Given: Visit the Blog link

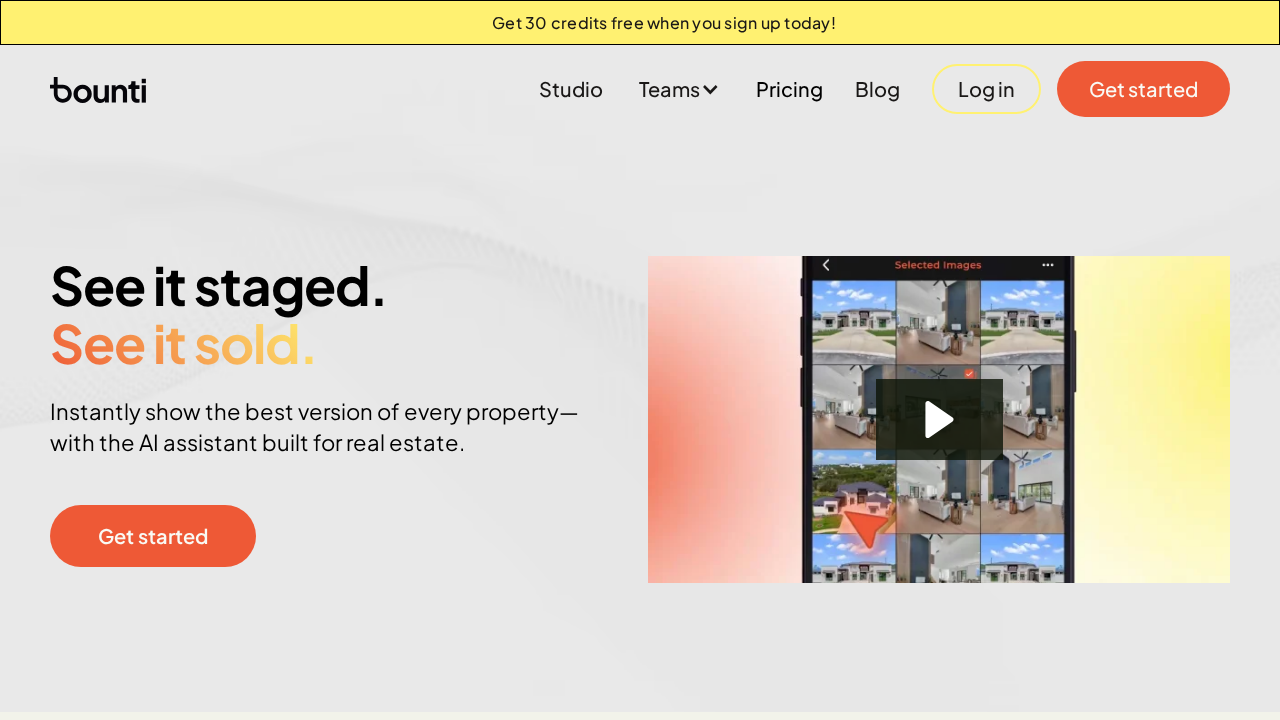Looking at the screenshot, I should pos(877,90).
